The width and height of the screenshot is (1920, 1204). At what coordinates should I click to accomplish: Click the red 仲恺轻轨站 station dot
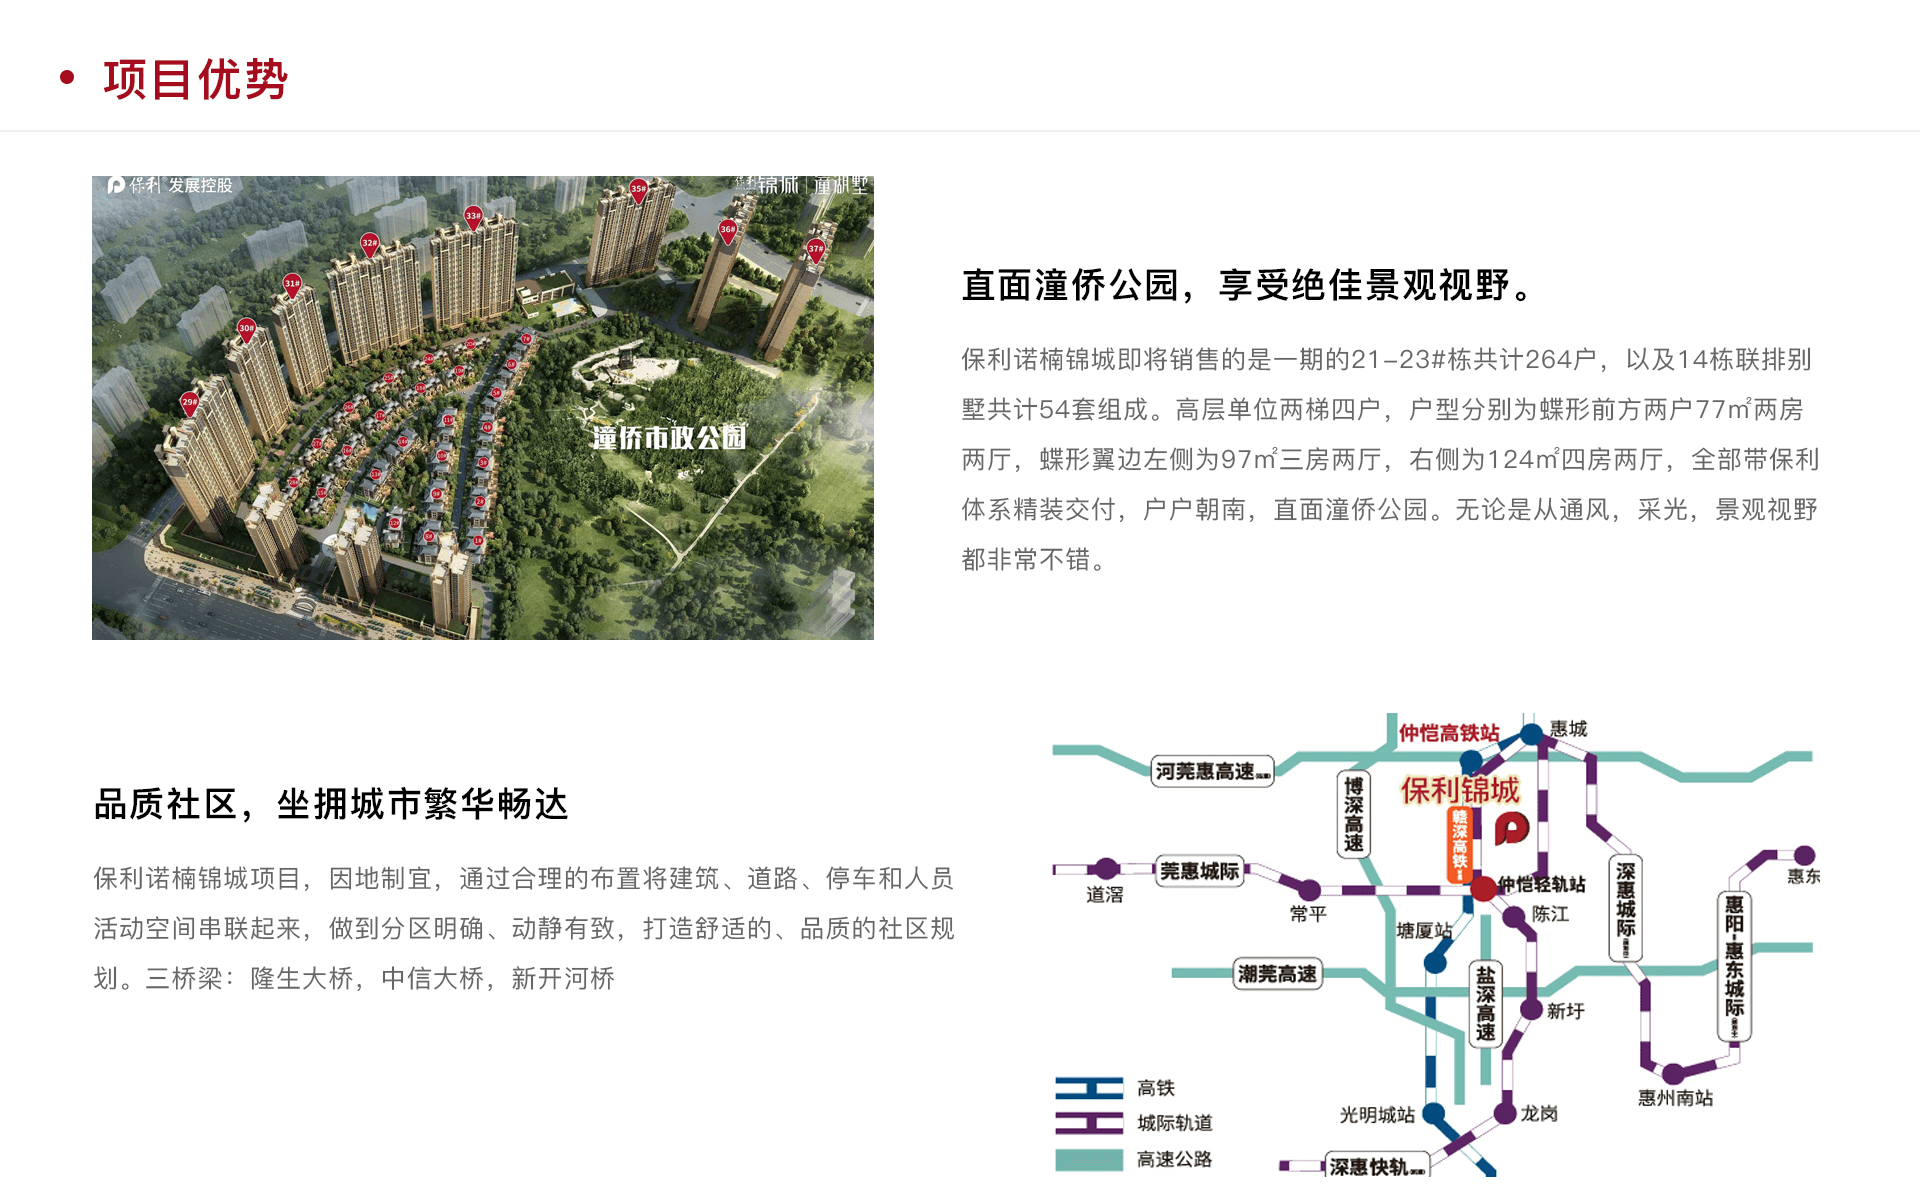pyautogui.click(x=1483, y=887)
